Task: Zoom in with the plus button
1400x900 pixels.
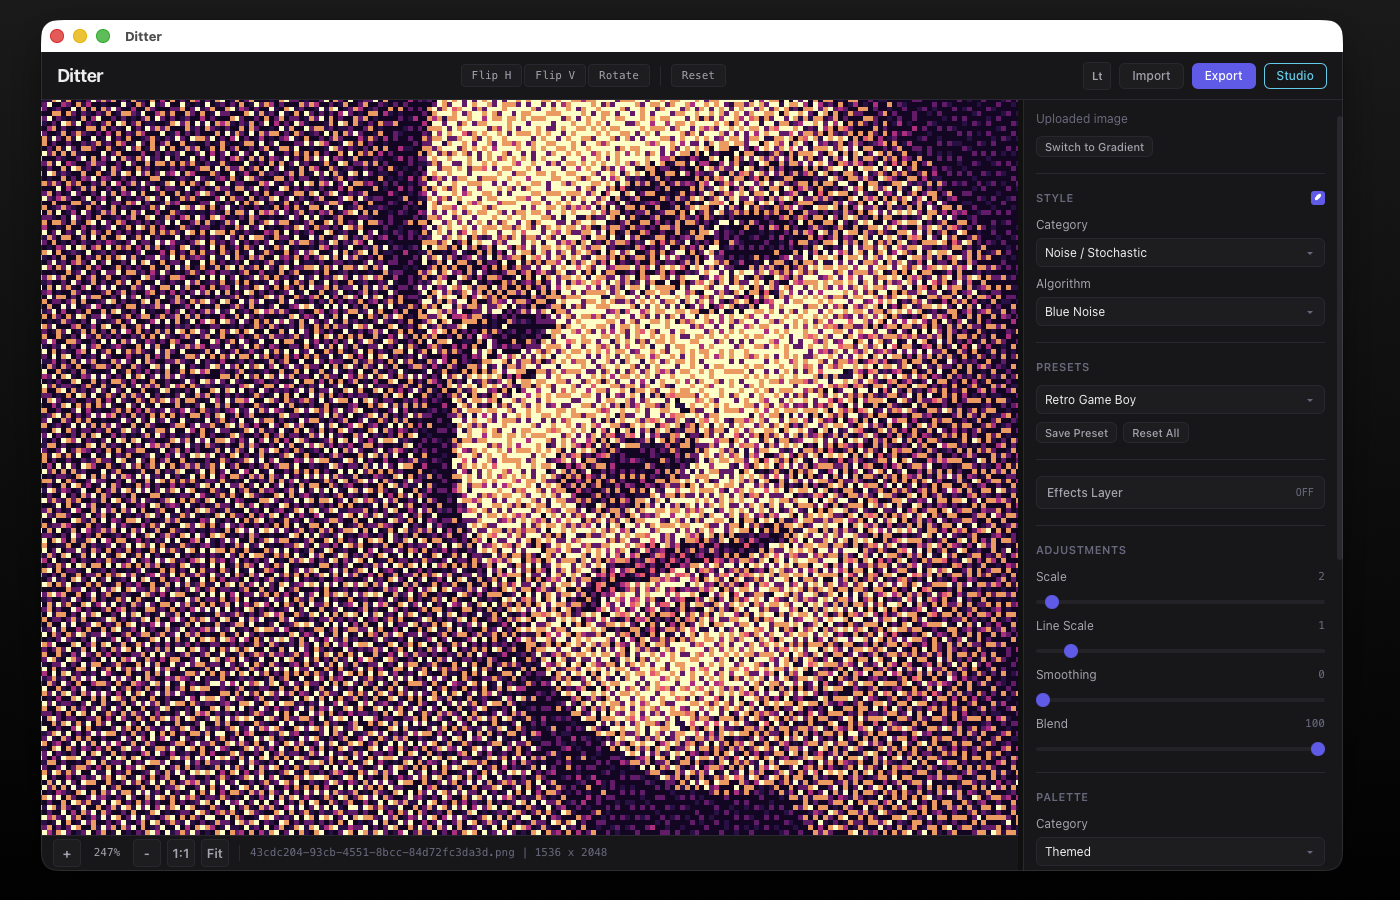Action: 67,853
